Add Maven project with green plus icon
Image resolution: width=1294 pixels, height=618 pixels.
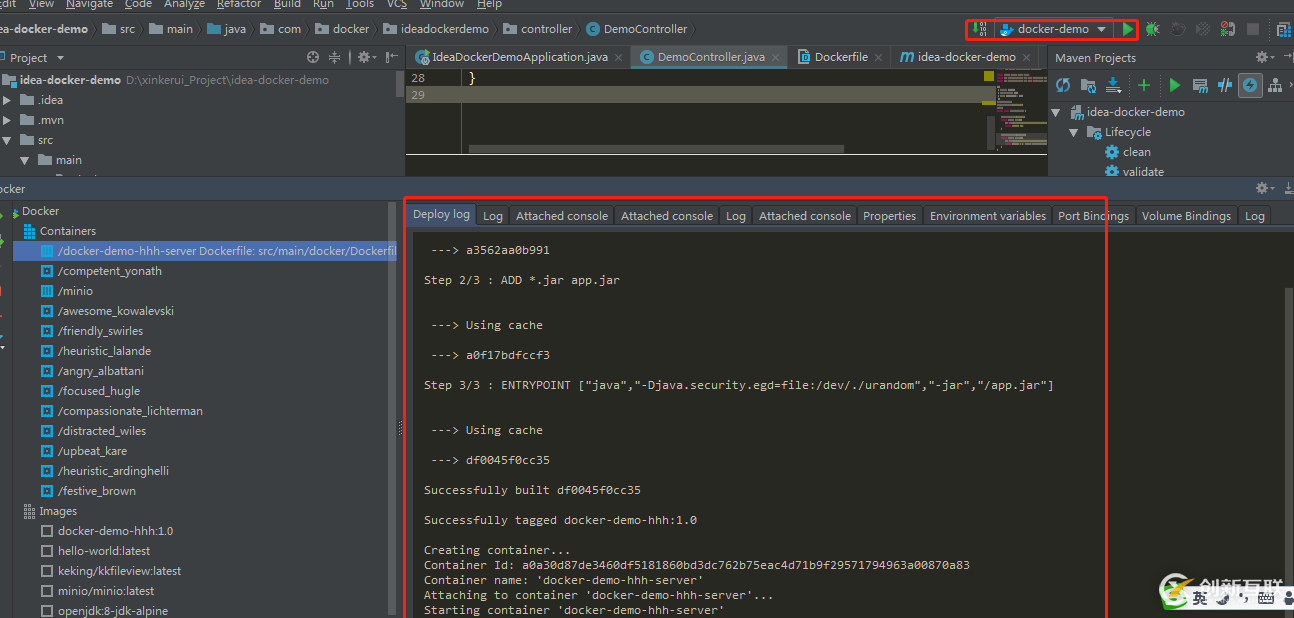pyautogui.click(x=1144, y=86)
